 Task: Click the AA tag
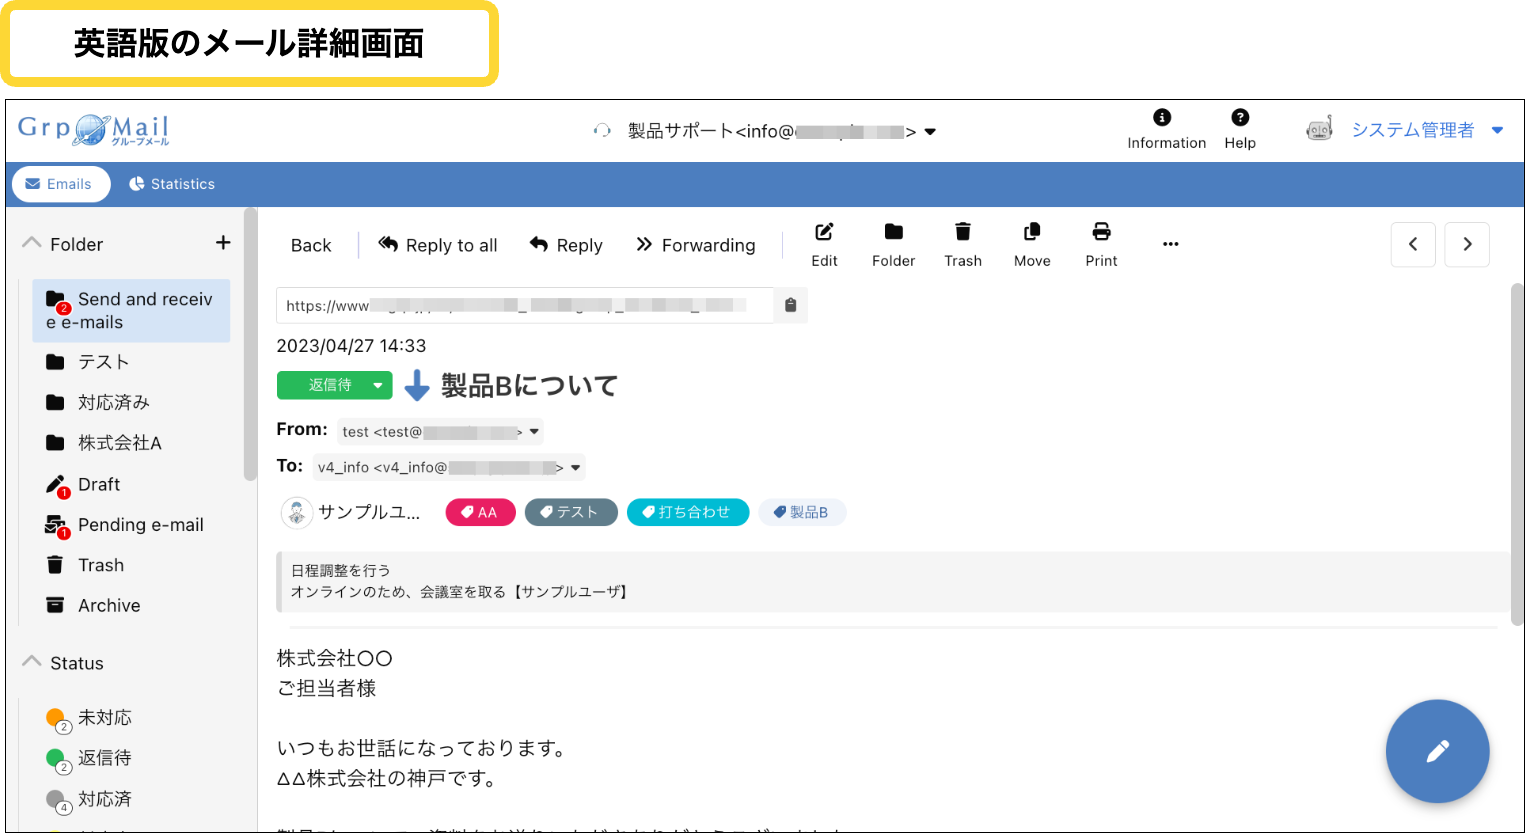pyautogui.click(x=480, y=512)
